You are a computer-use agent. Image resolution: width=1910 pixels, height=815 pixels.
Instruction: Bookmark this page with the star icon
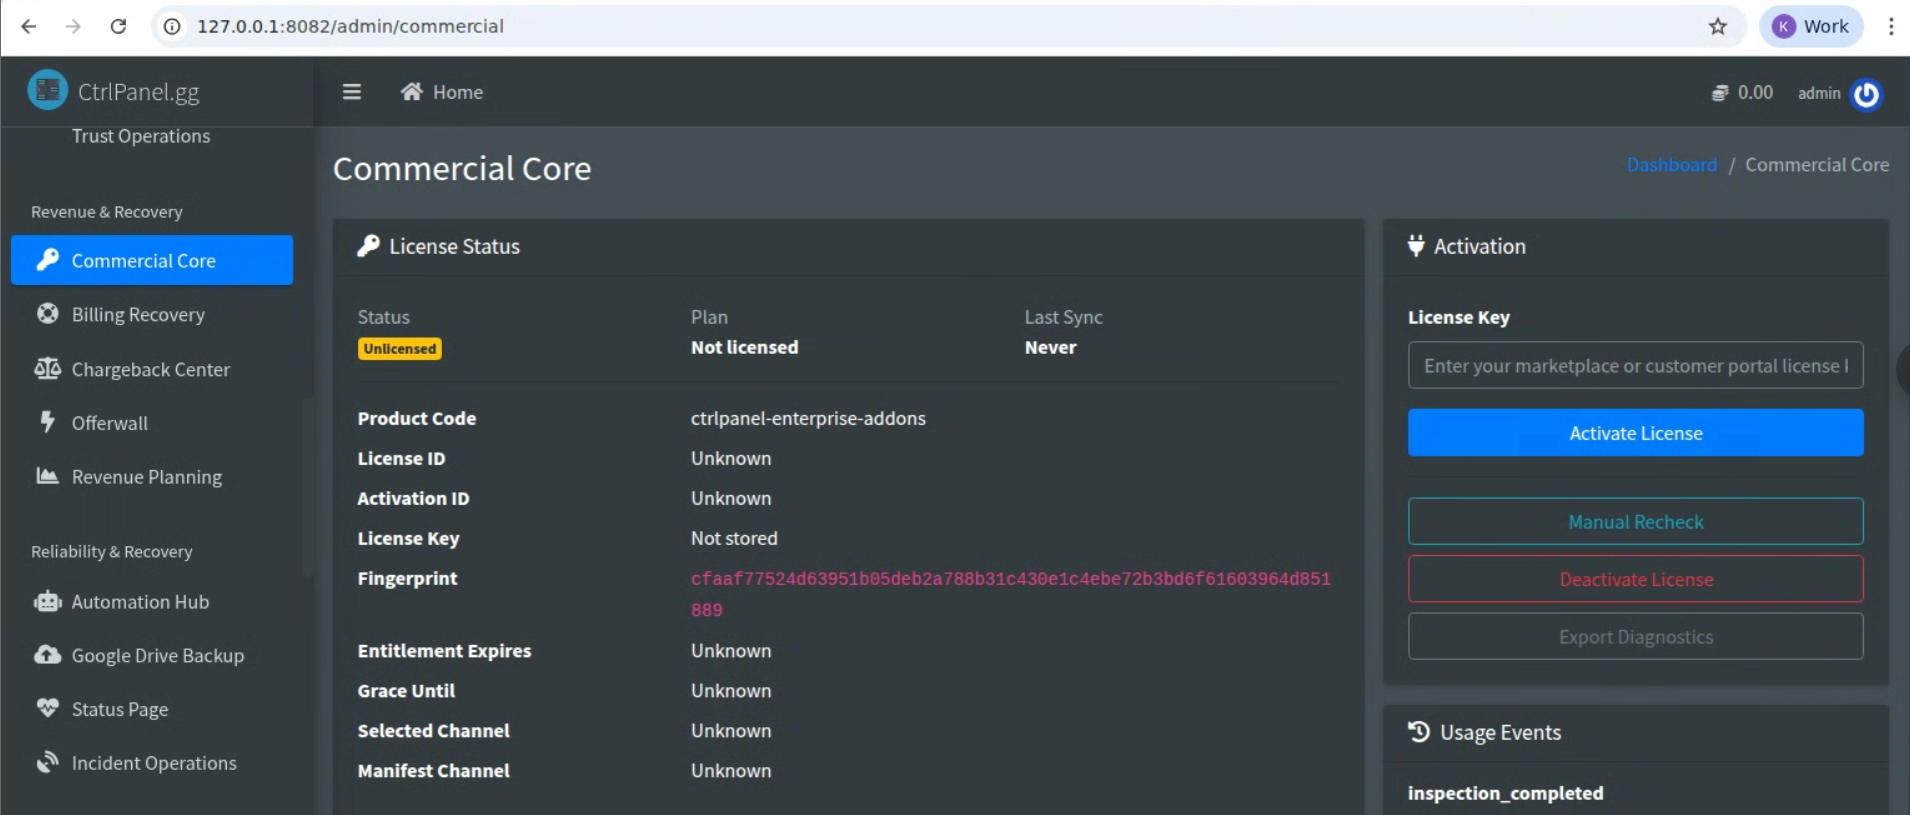pyautogui.click(x=1718, y=26)
